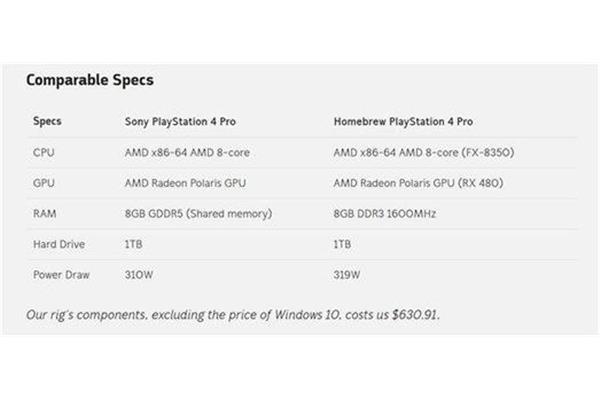Click the 8GB DDR3 1600MHz cell
600x400 pixels.
pyautogui.click(x=385, y=214)
